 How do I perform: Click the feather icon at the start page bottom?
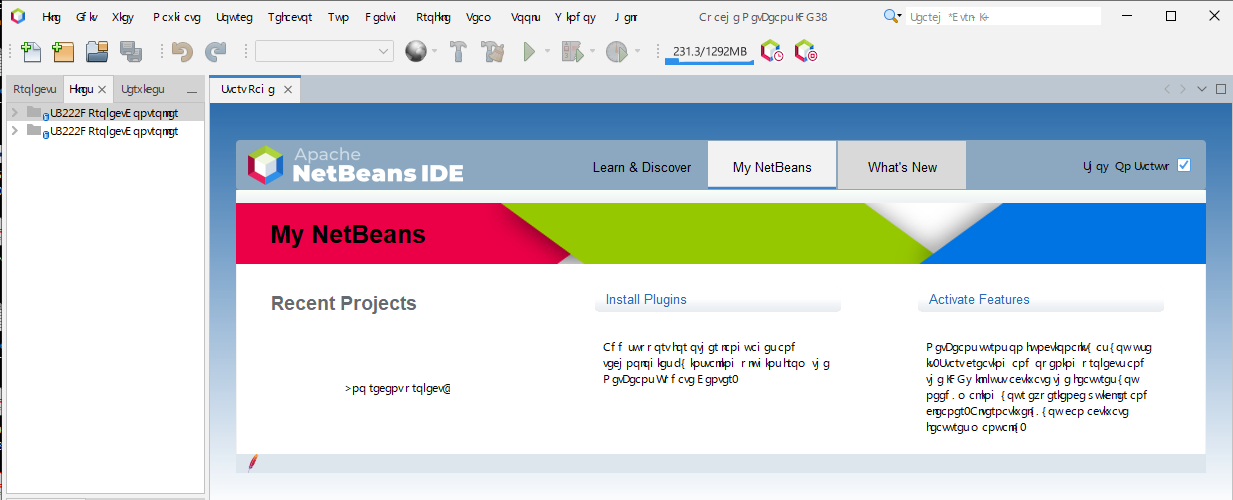254,463
